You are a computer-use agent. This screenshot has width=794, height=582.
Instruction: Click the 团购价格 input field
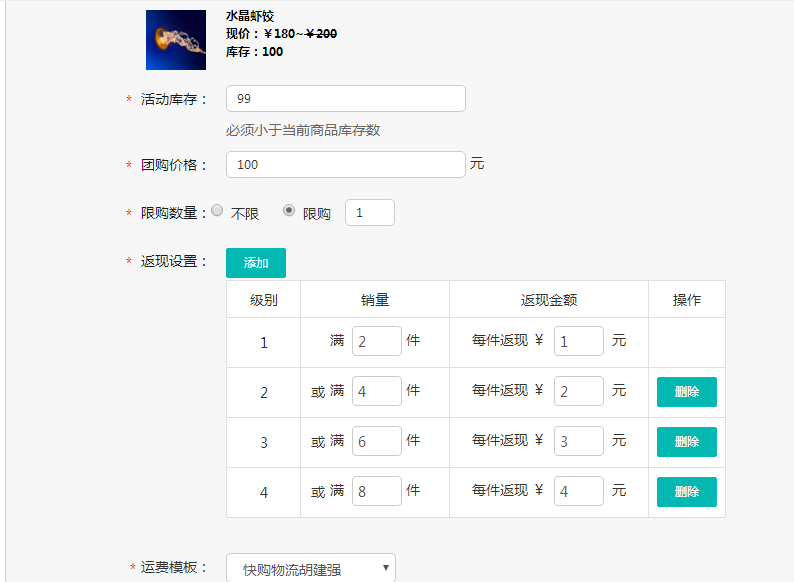(x=346, y=165)
